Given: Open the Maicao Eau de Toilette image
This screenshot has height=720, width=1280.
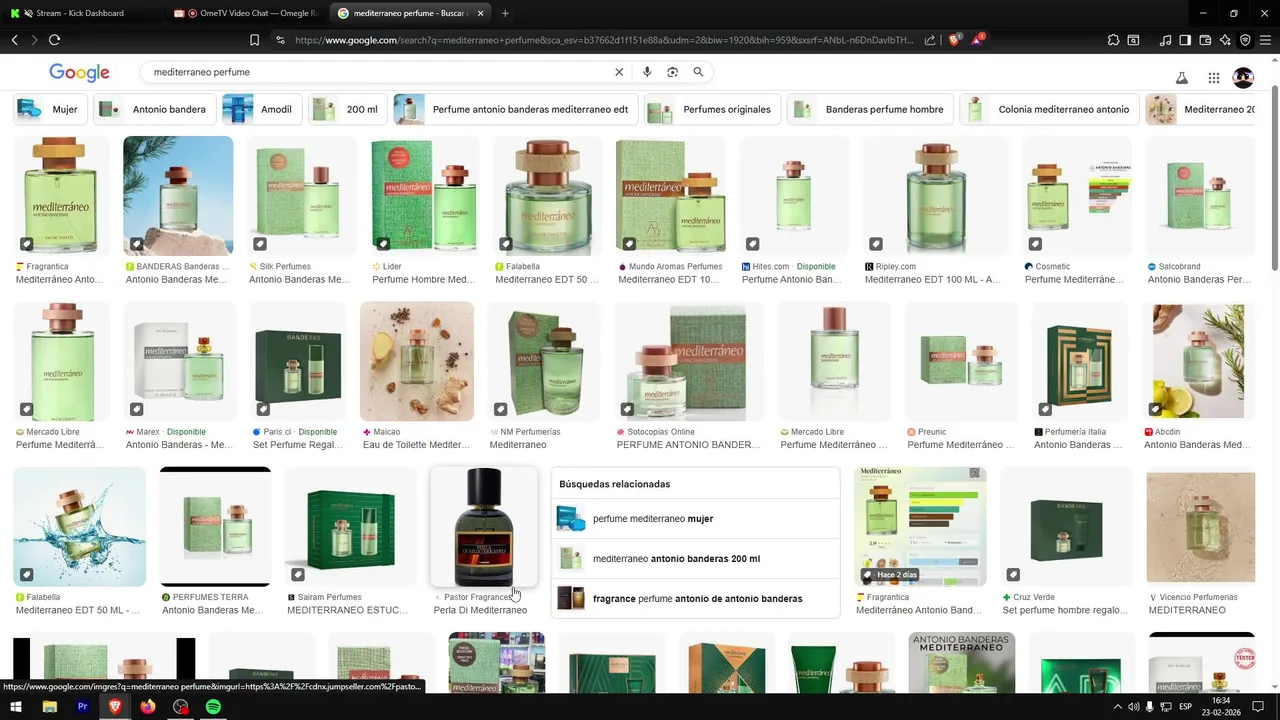Looking at the screenshot, I should point(417,361).
